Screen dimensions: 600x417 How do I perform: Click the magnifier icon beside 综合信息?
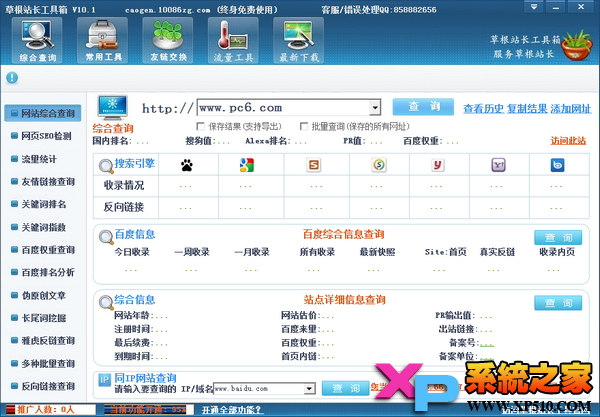[106, 303]
